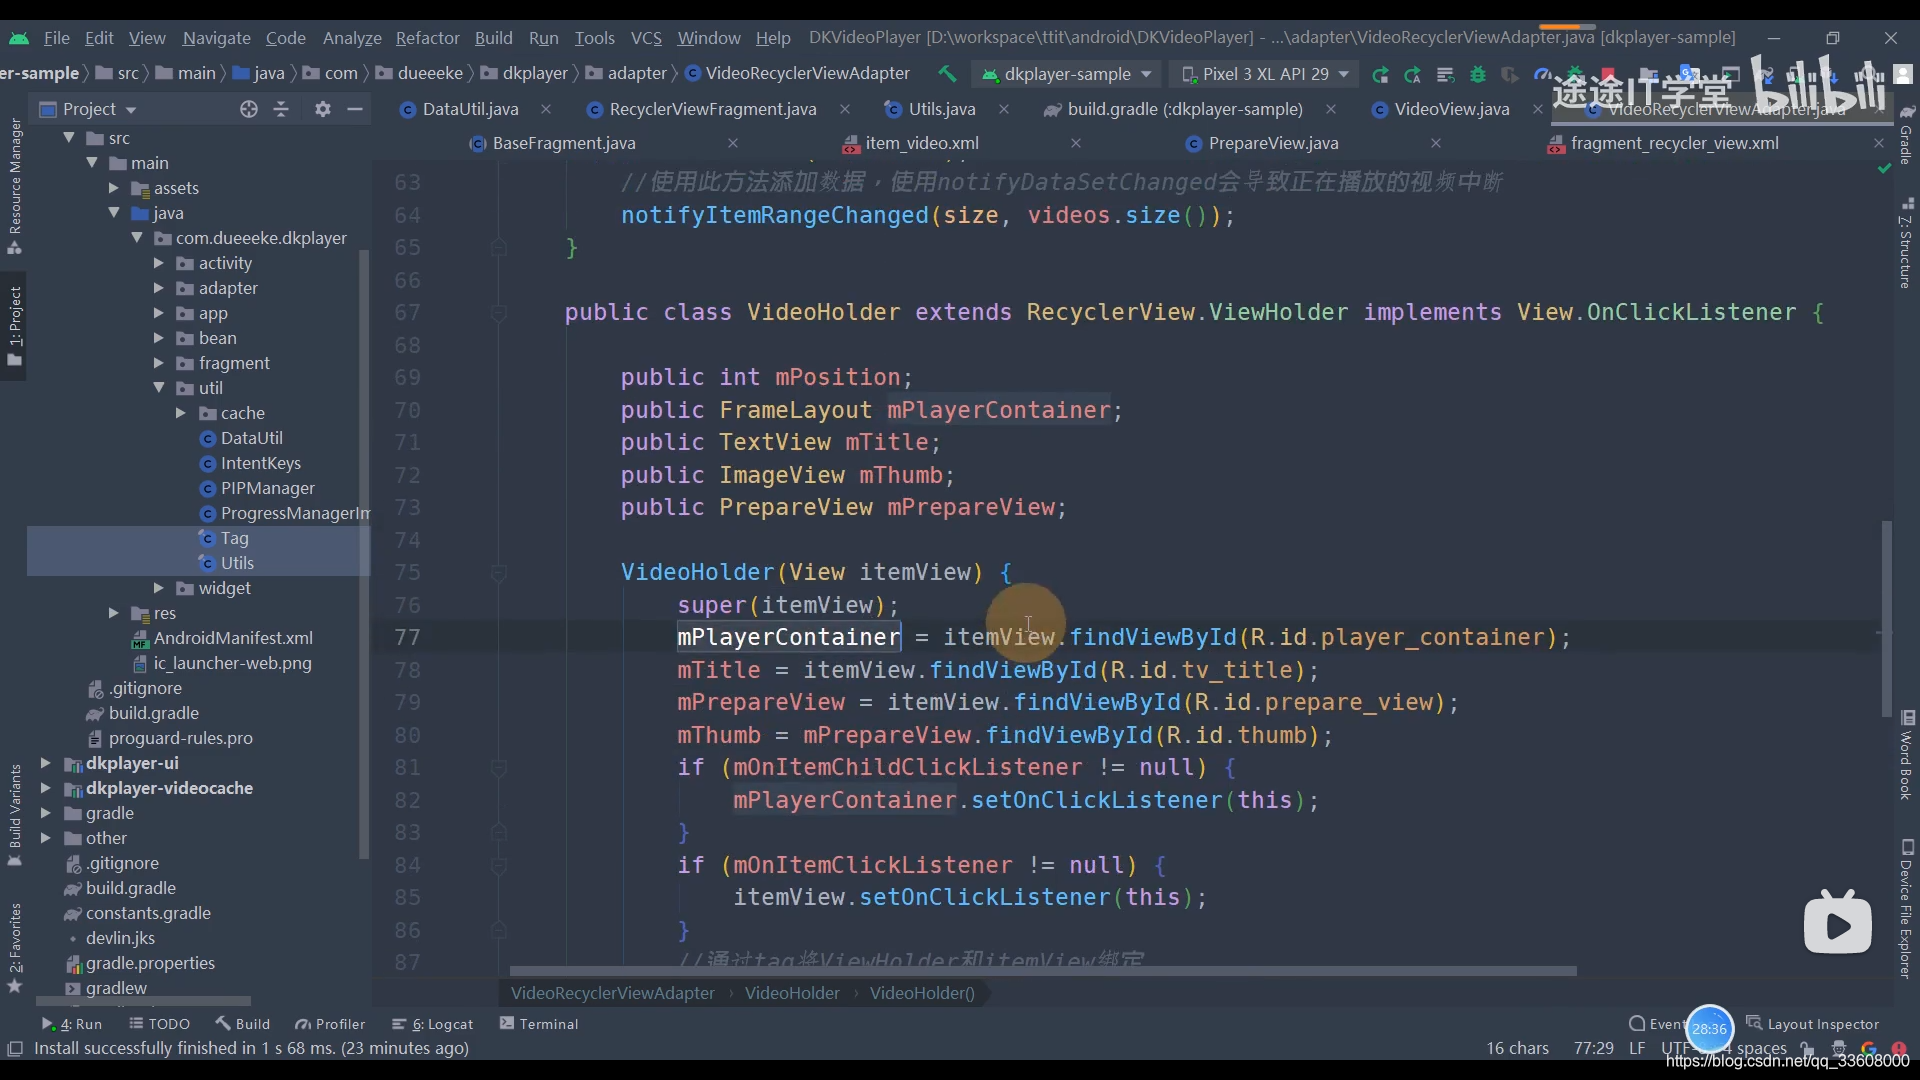1920x1080 pixels.
Task: Close the DataUtil.java tab
Action: coord(545,109)
